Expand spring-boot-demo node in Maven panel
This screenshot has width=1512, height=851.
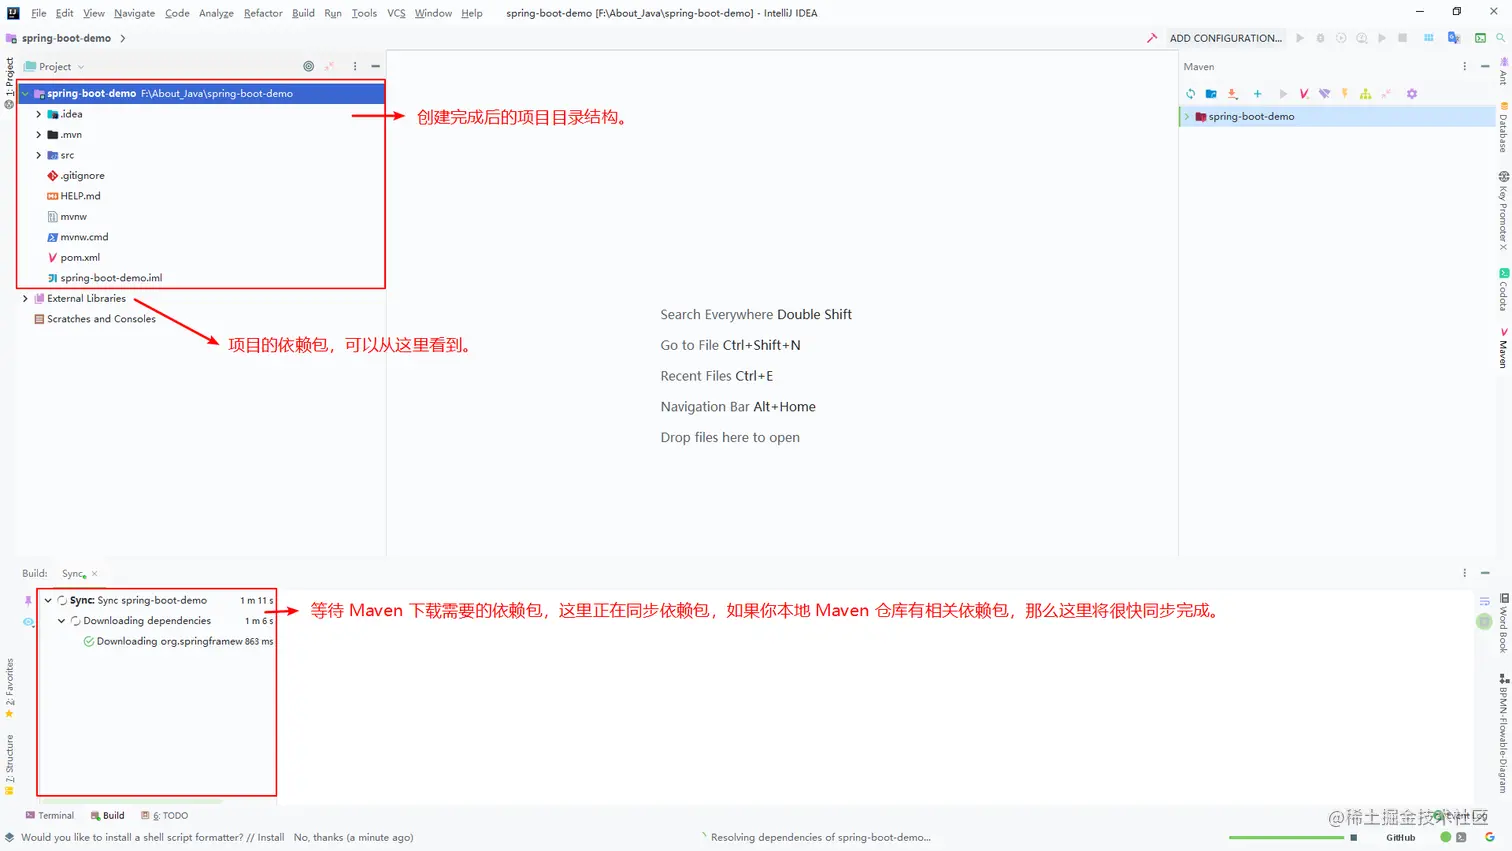point(1187,117)
